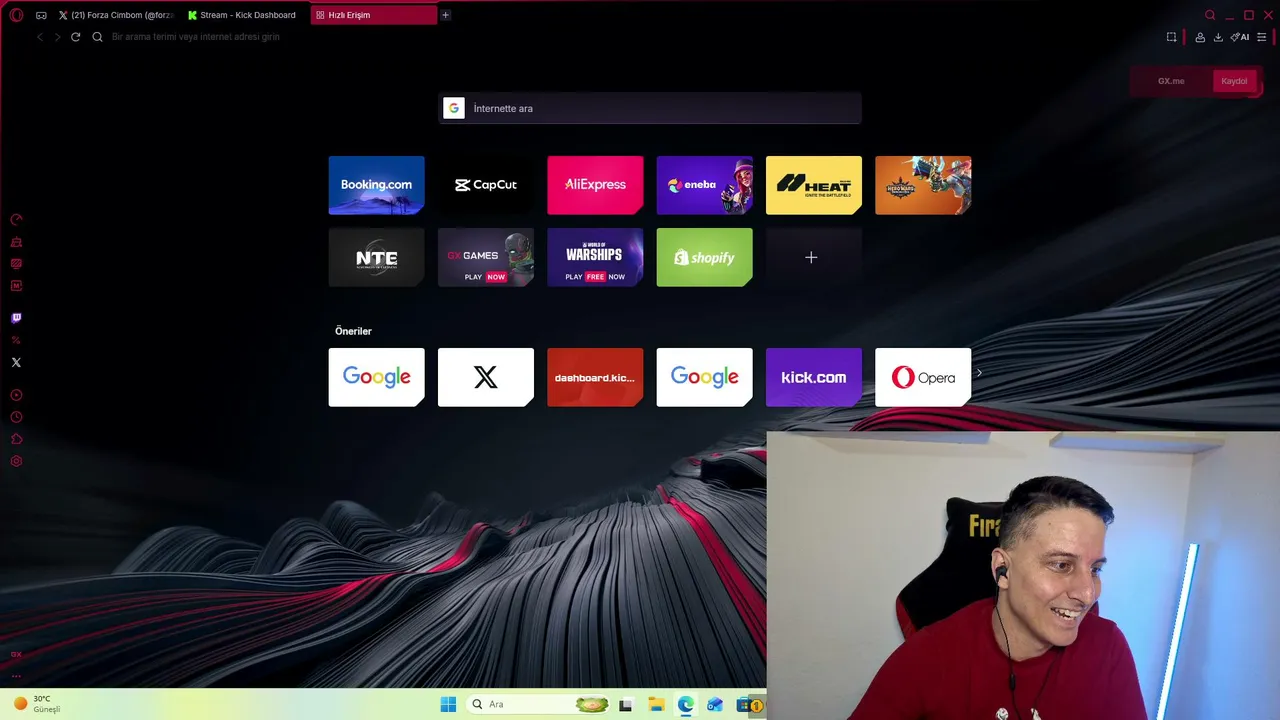Open the history clock icon in sidebar
This screenshot has width=1280, height=720.
[16, 417]
